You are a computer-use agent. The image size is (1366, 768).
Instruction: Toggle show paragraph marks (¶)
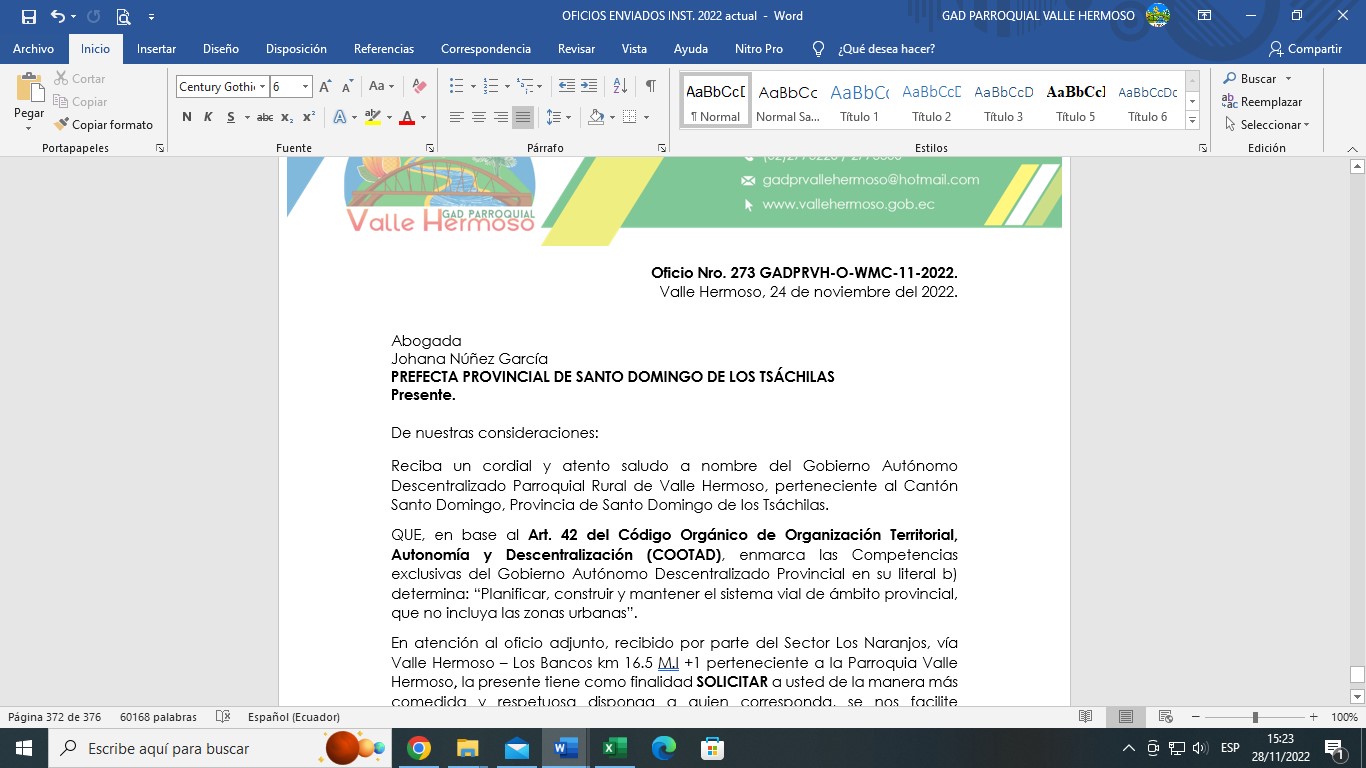click(x=650, y=87)
